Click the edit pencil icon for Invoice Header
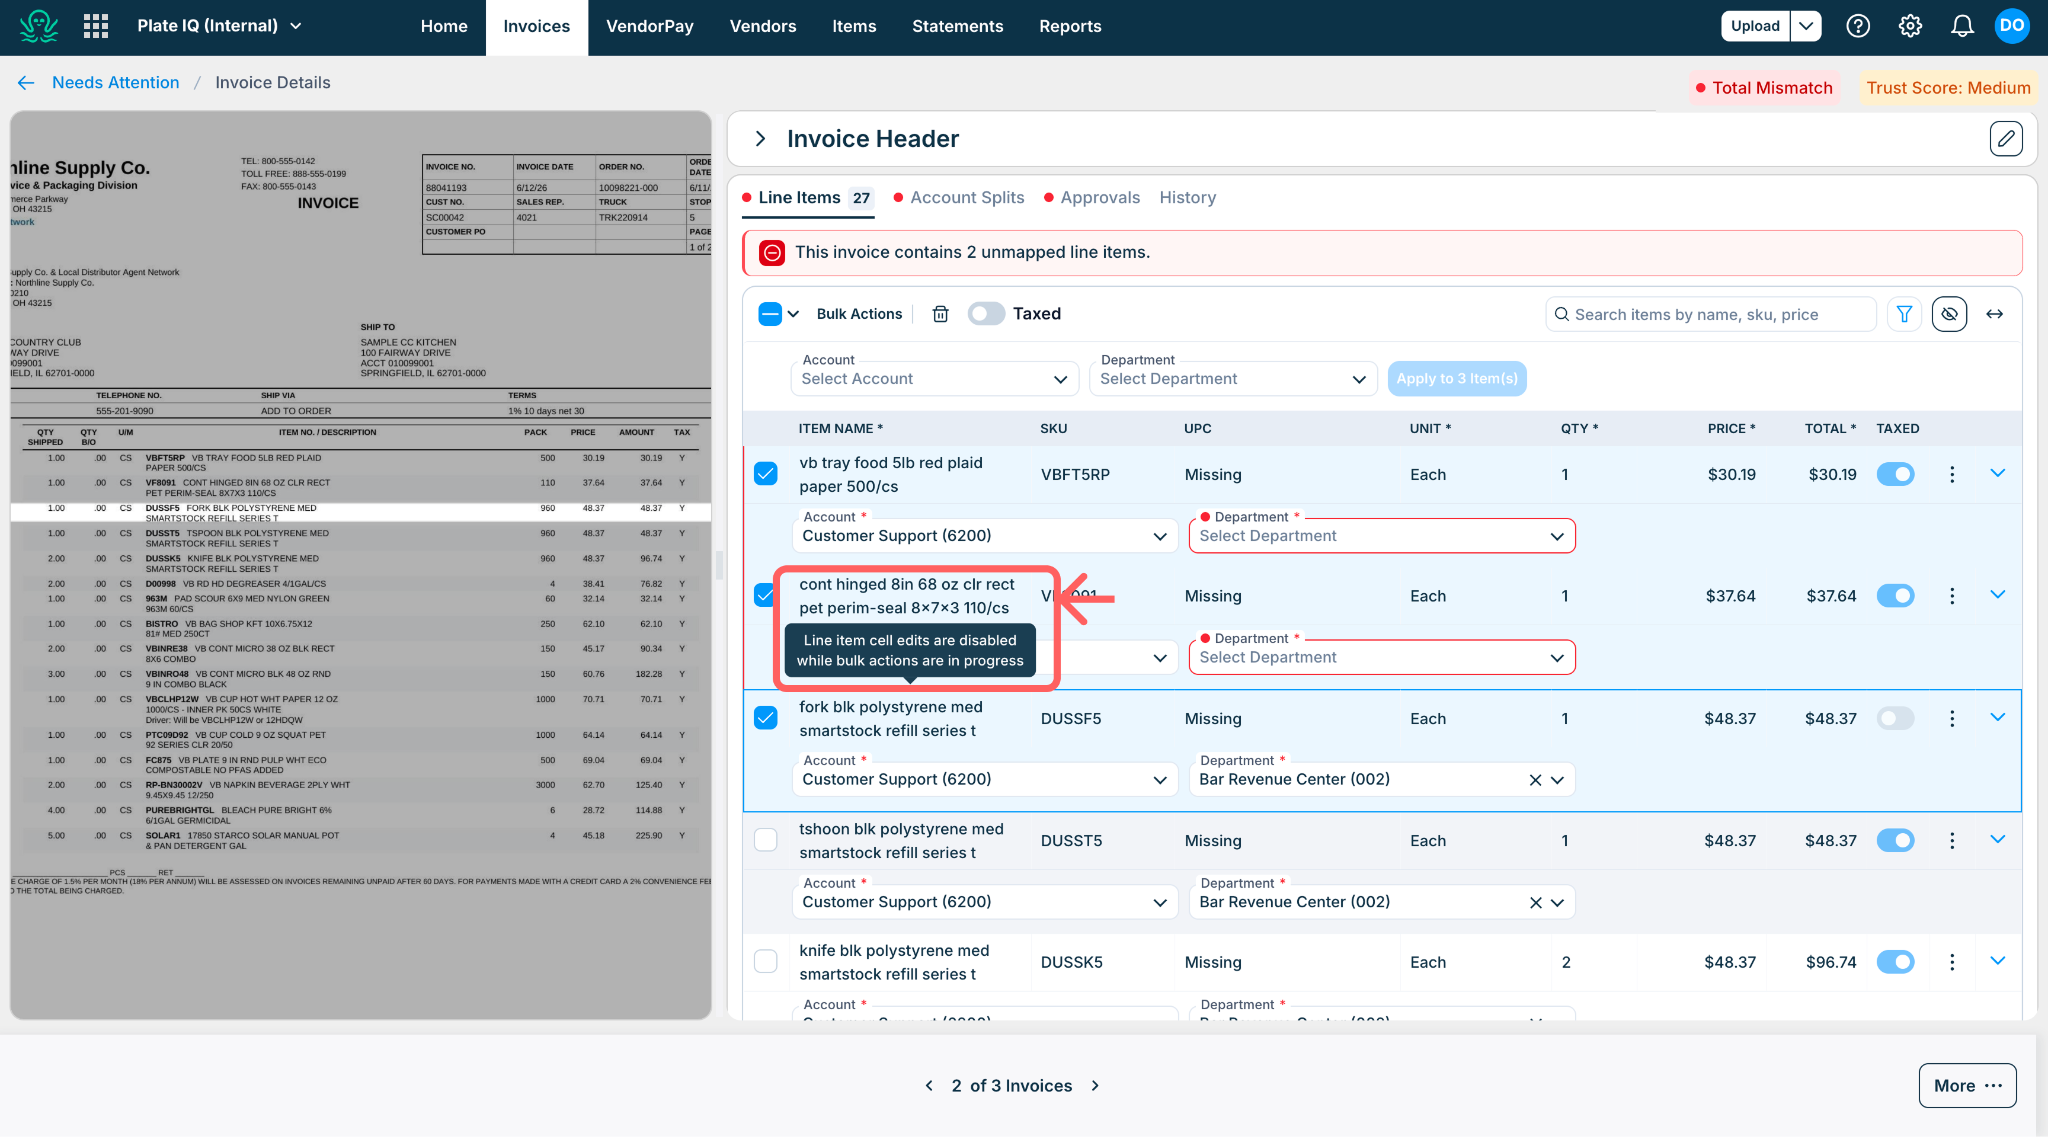Viewport: 2048px width, 1137px height. (x=2006, y=139)
